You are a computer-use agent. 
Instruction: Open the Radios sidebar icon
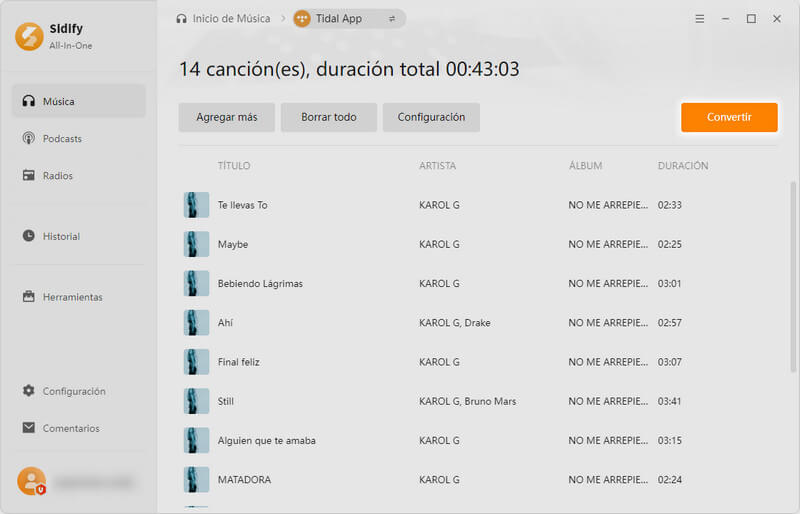point(29,175)
